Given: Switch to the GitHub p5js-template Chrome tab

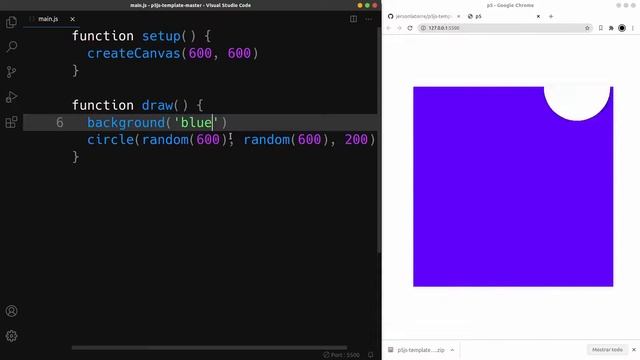Looking at the screenshot, I should [x=422, y=16].
